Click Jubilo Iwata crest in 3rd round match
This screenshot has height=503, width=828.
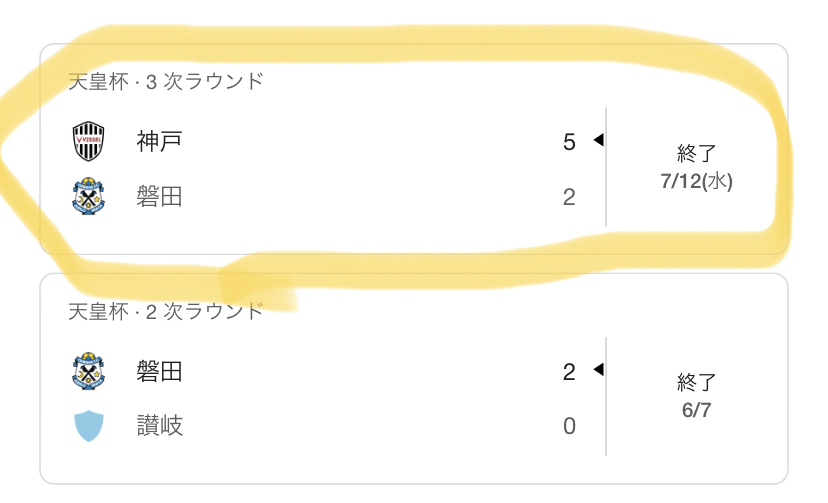88,196
